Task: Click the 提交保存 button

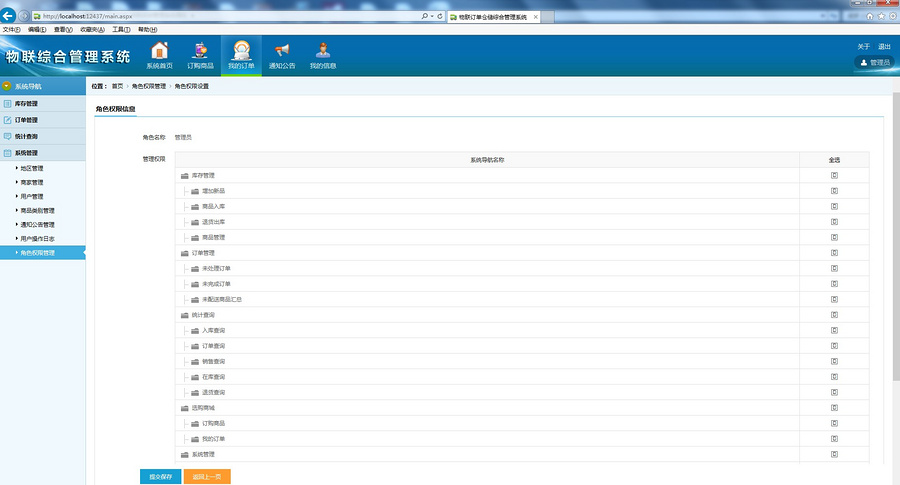Action: click(161, 476)
